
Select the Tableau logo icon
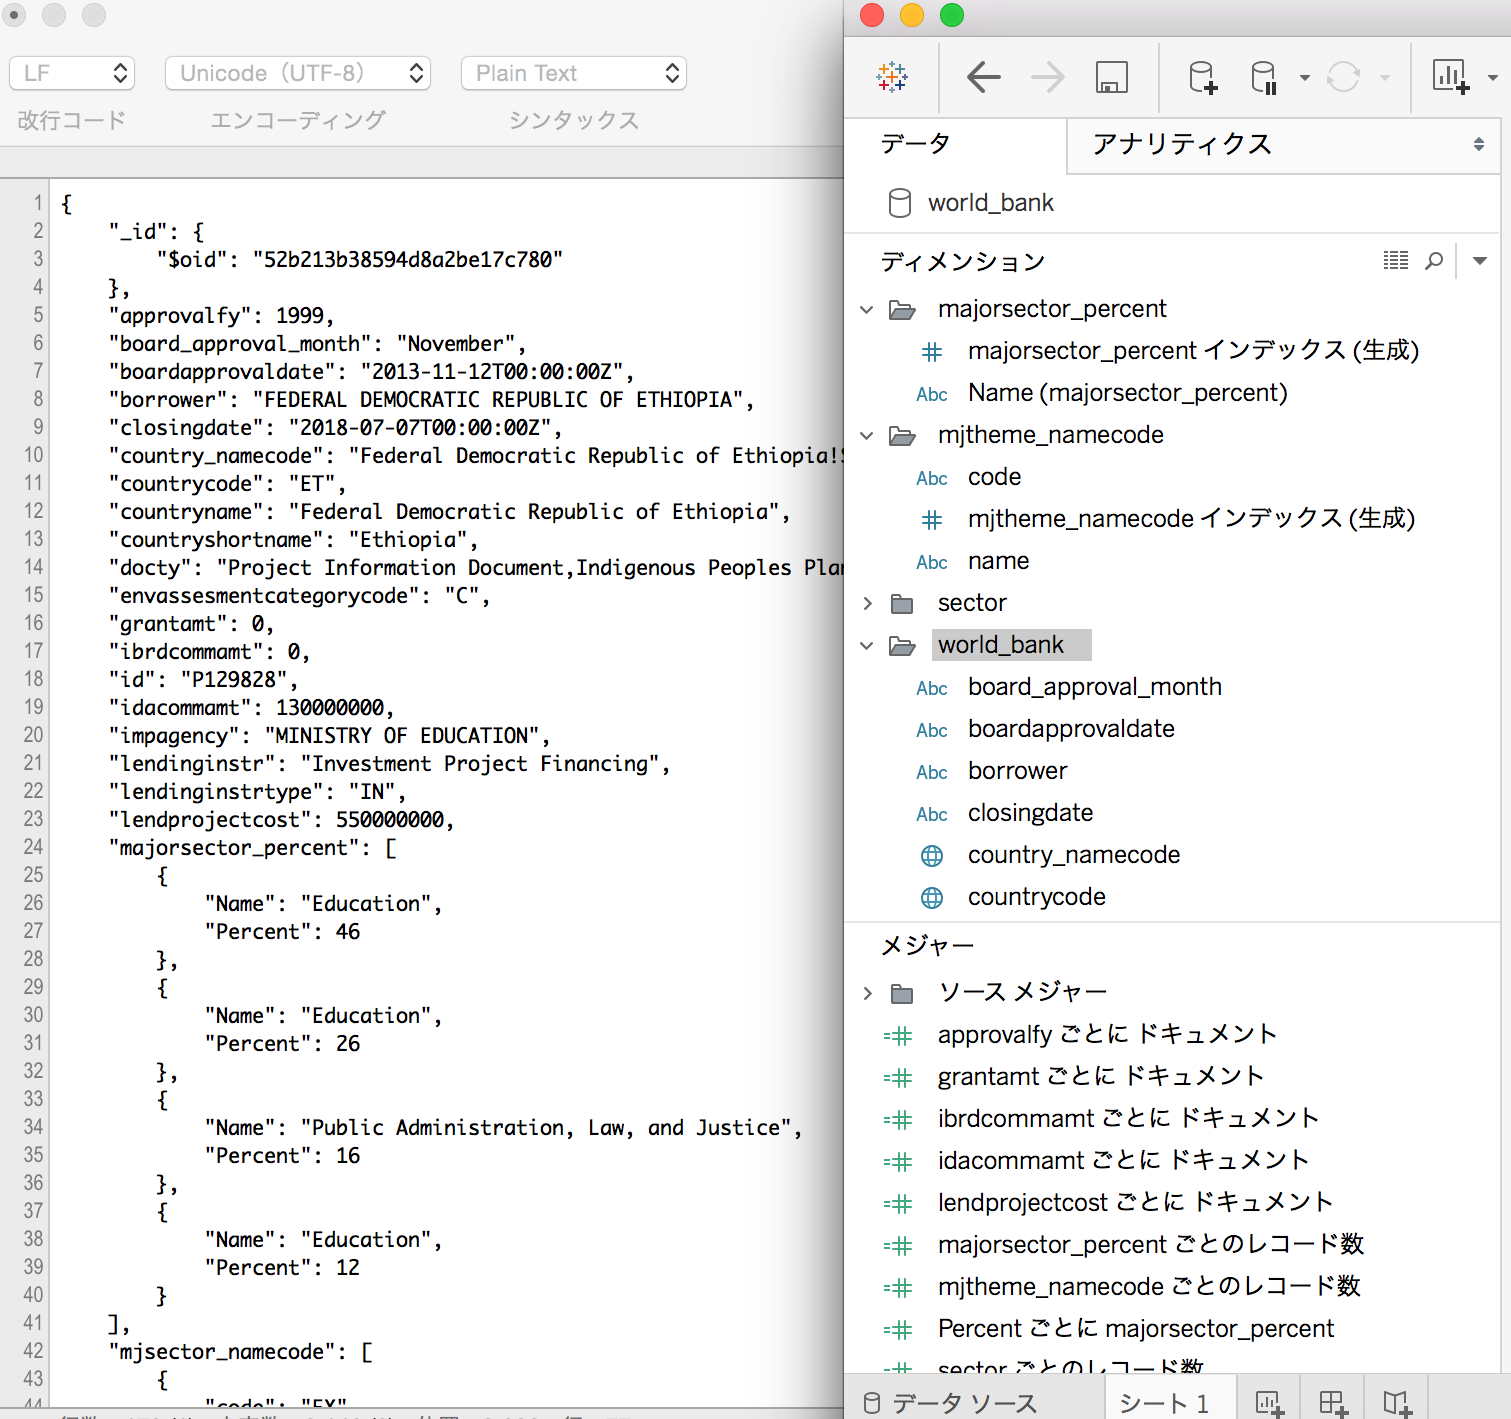pyautogui.click(x=891, y=77)
